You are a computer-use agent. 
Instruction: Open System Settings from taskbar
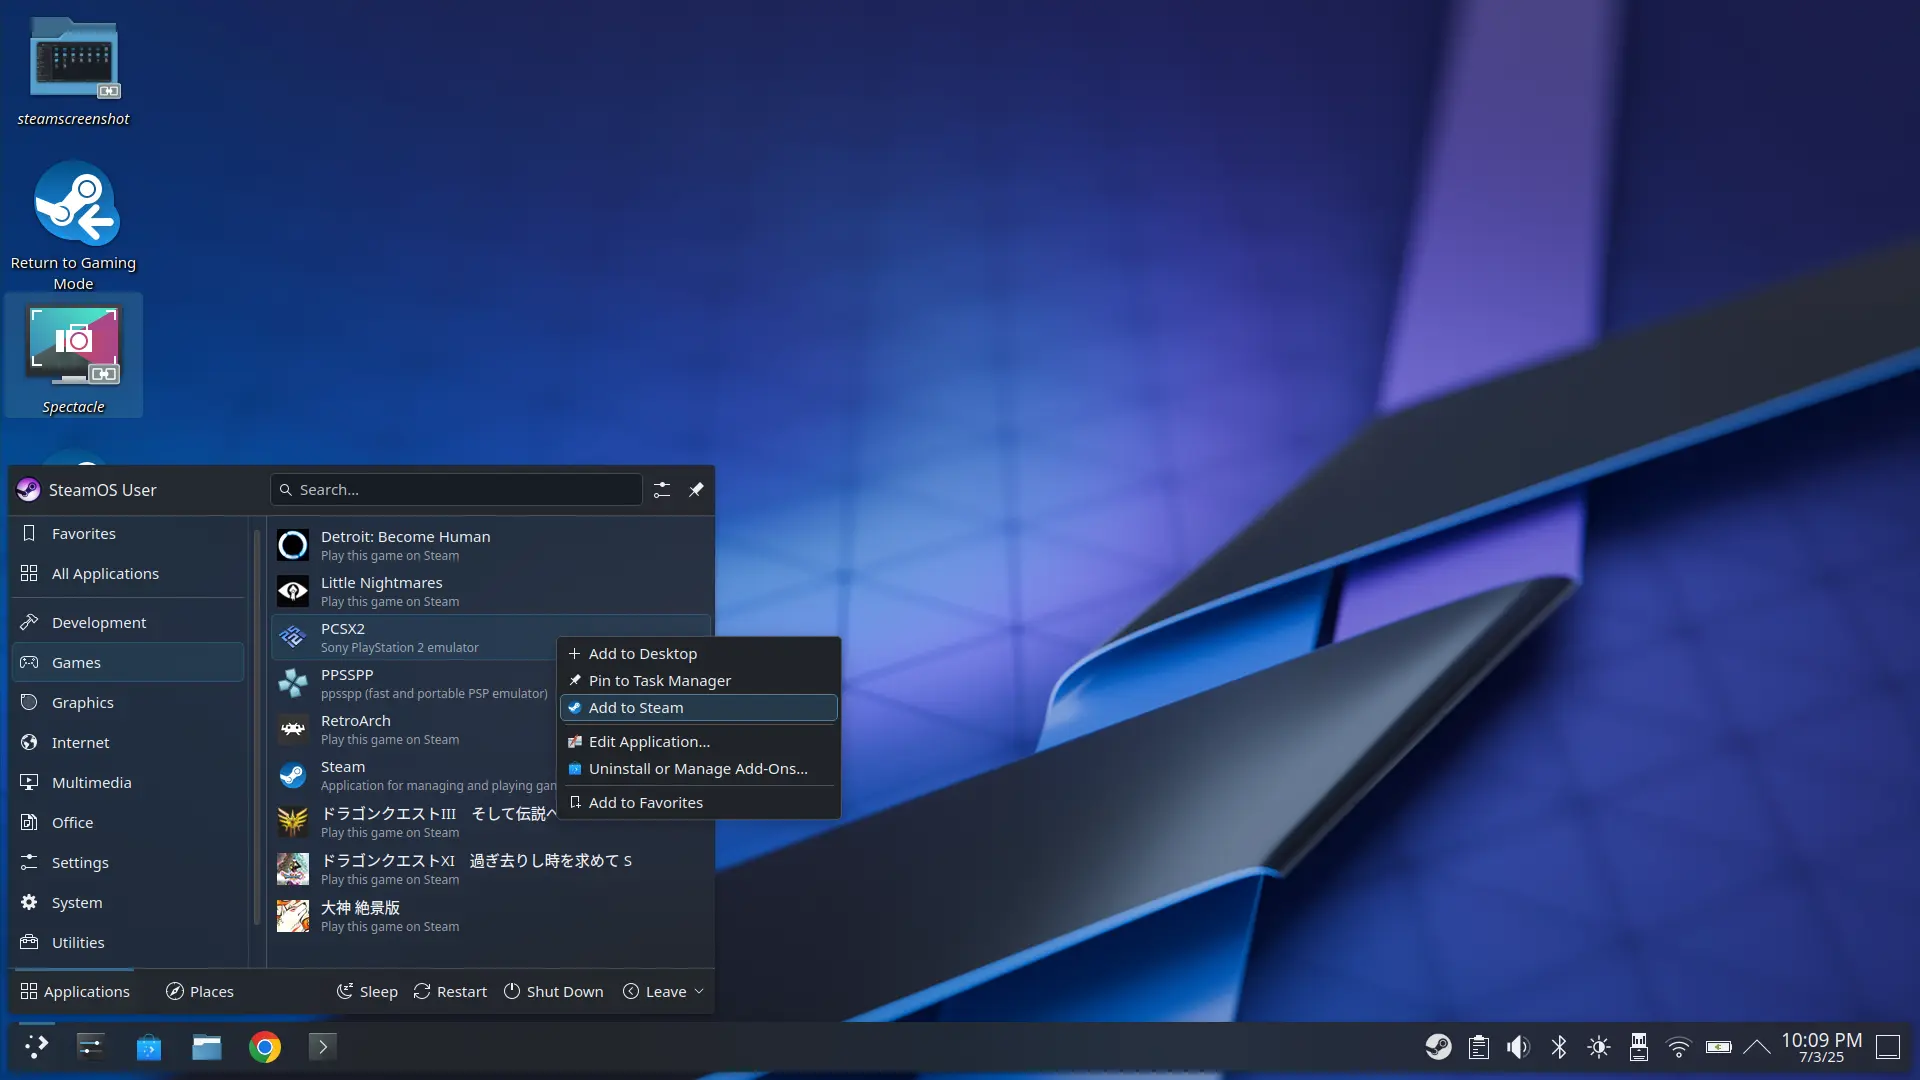(x=91, y=1047)
